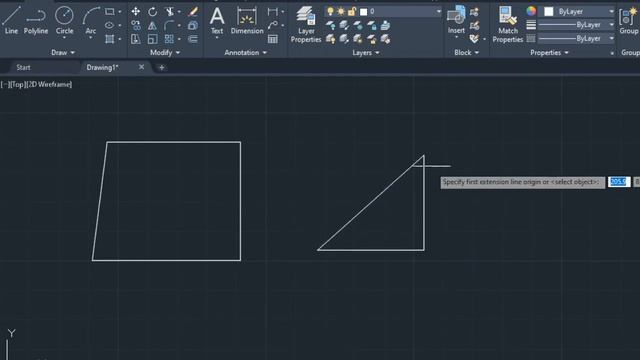Activate the Array tool

click(x=169, y=39)
